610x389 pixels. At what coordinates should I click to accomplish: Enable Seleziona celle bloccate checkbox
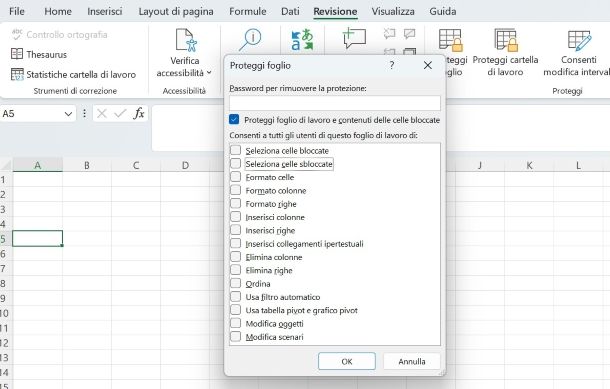click(235, 150)
